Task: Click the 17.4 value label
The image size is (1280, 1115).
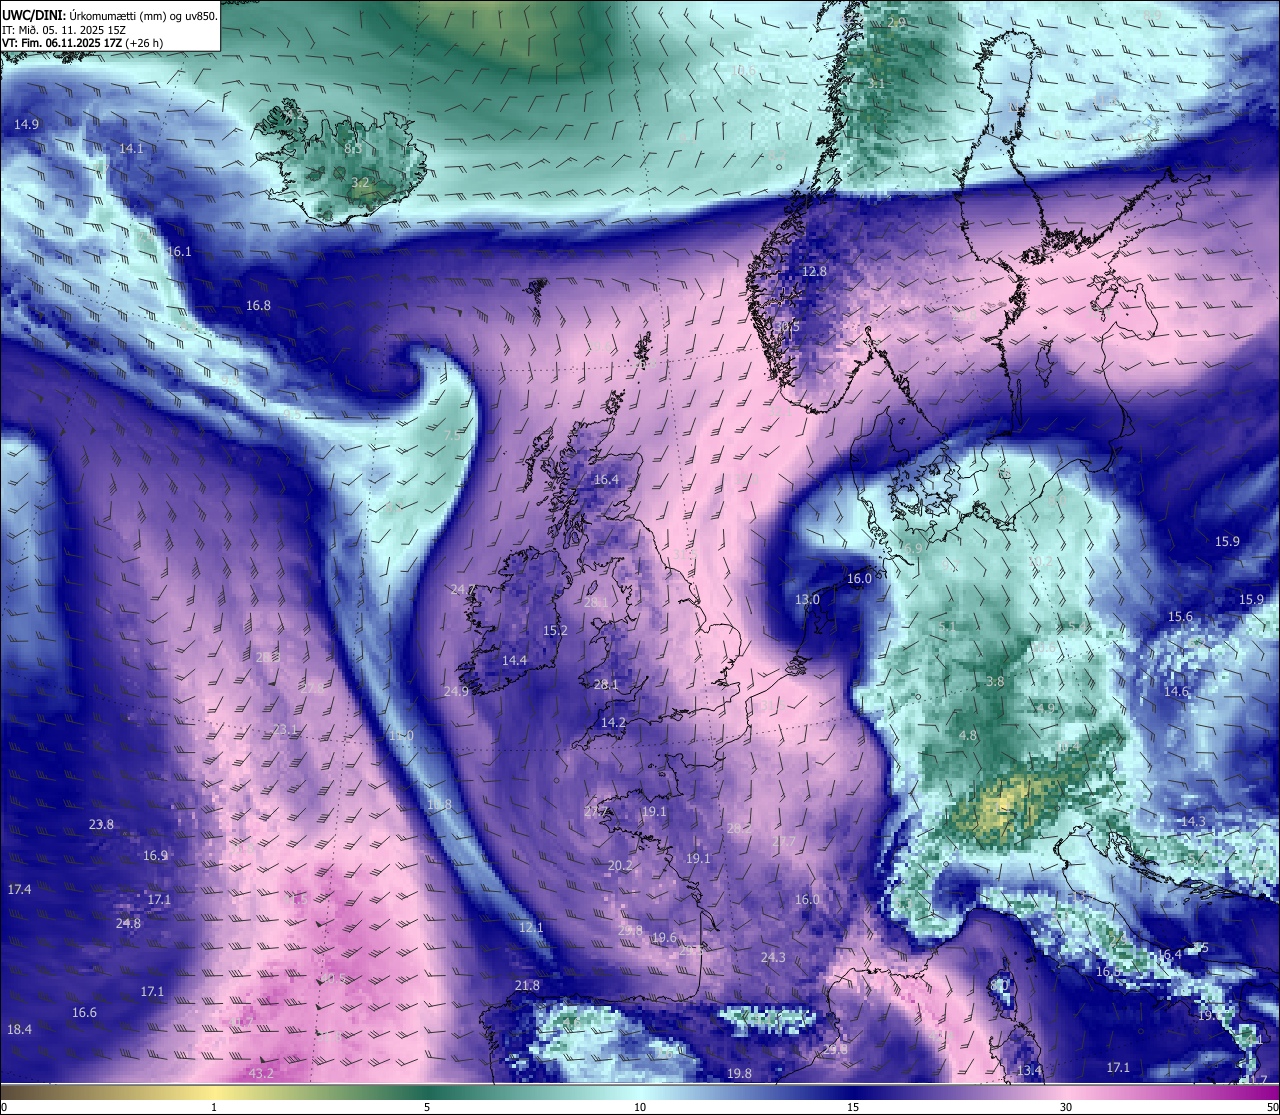Action: 19,889
